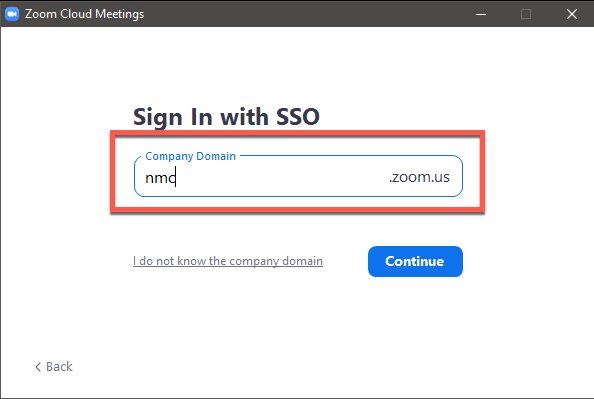The width and height of the screenshot is (594, 399).
Task: Close the Zoom Cloud Meetings window
Action: click(x=572, y=14)
